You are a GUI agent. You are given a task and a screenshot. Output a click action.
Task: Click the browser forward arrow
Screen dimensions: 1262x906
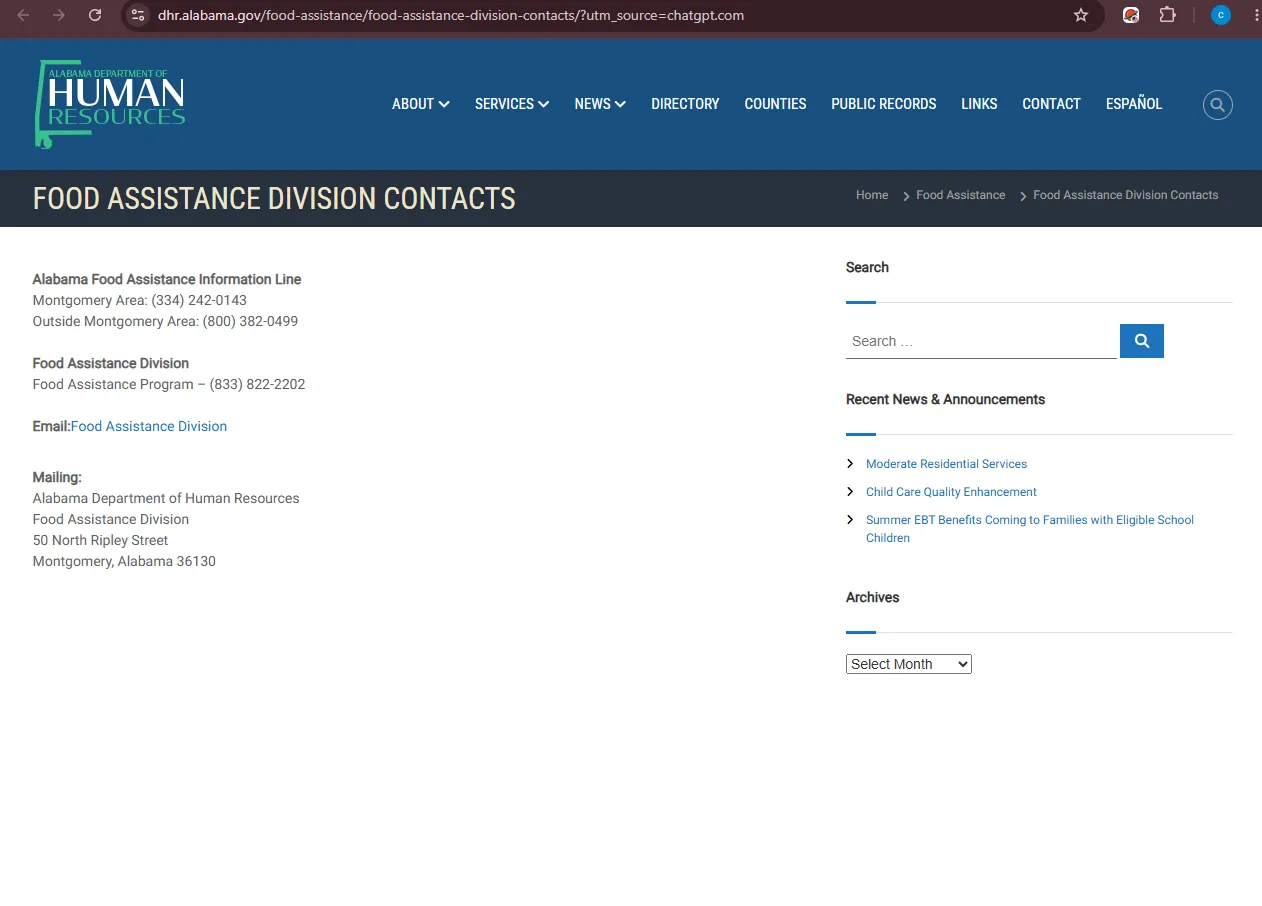tap(59, 15)
